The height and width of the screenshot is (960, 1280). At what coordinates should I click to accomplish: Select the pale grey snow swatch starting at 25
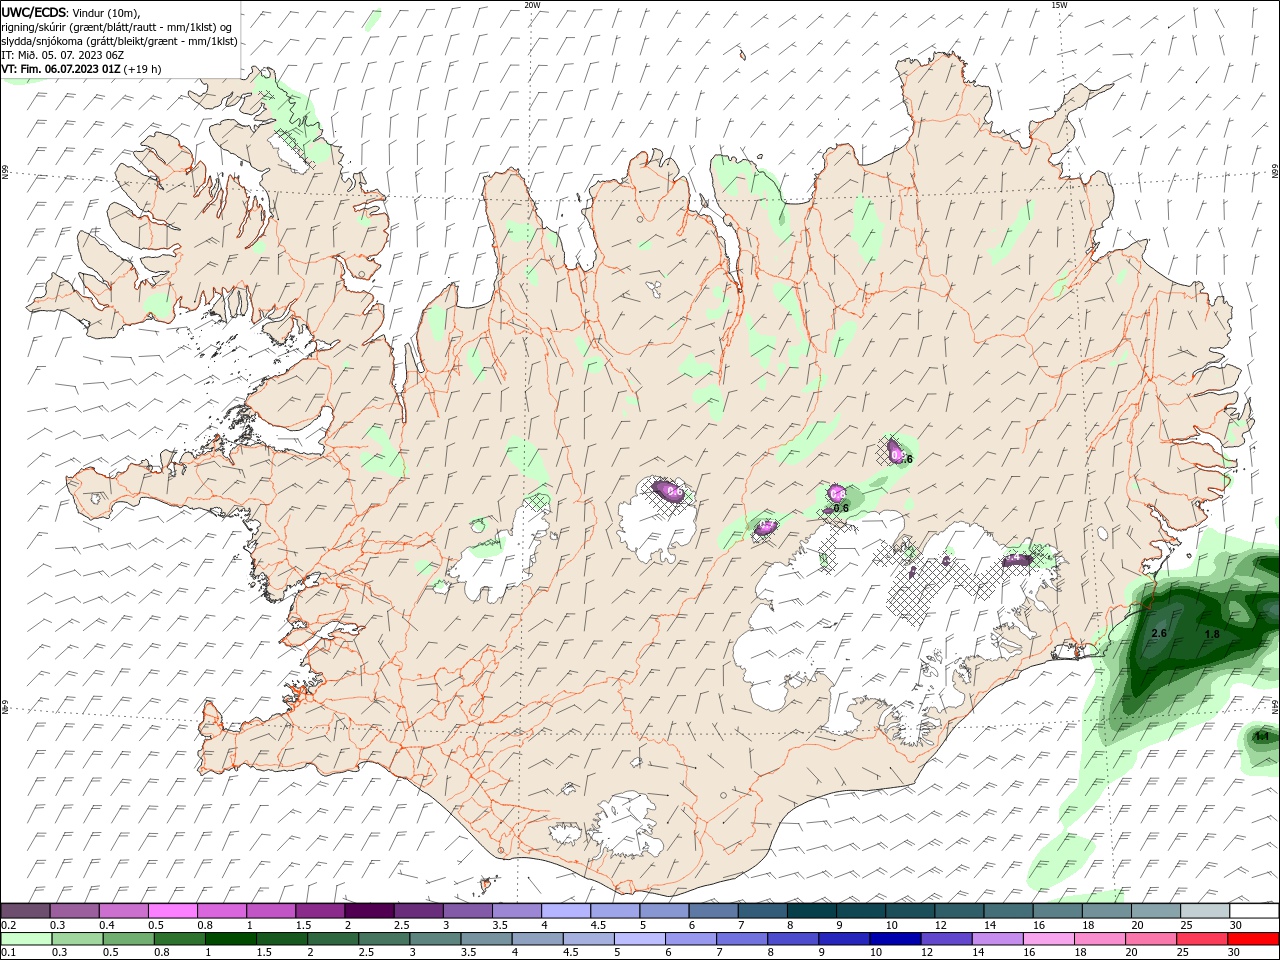(x=1204, y=911)
